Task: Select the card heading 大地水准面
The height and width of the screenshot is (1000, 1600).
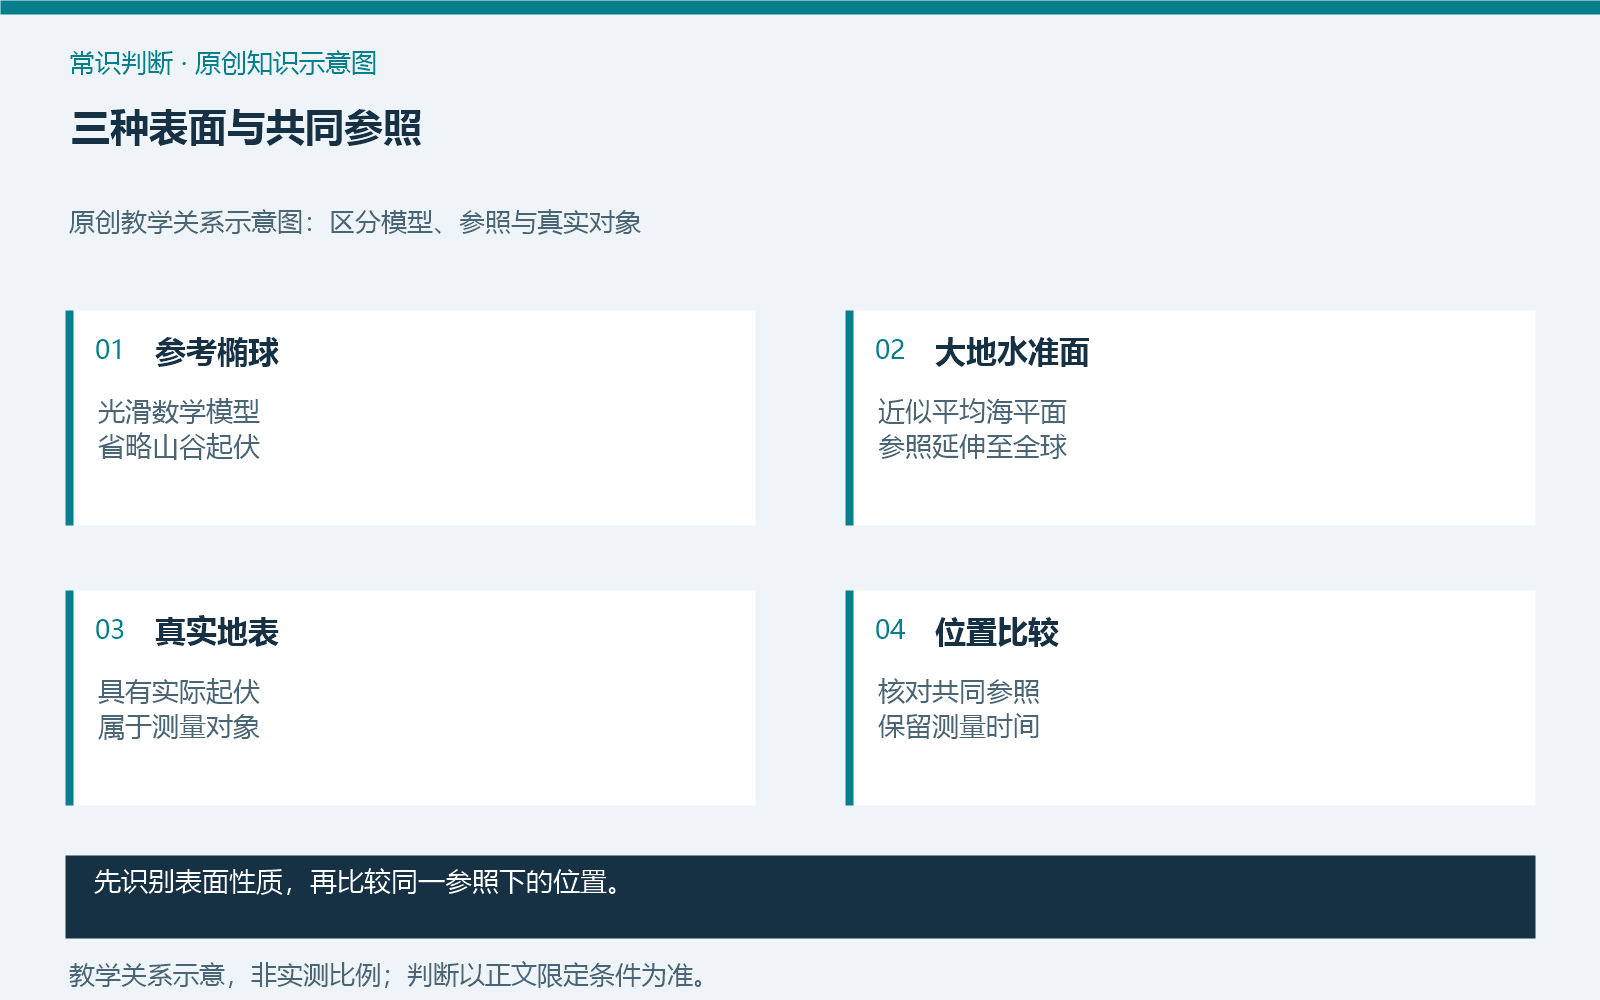Action: [1012, 352]
